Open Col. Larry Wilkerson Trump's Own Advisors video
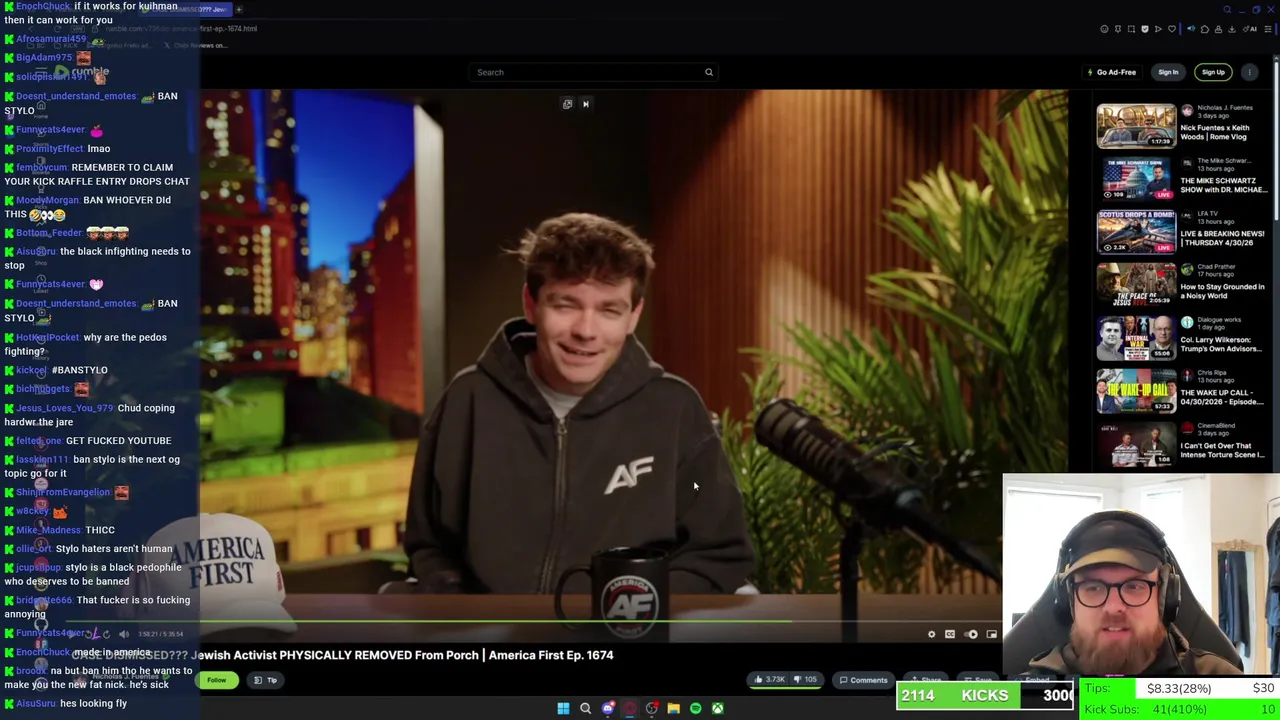1280x720 pixels. (x=1136, y=338)
